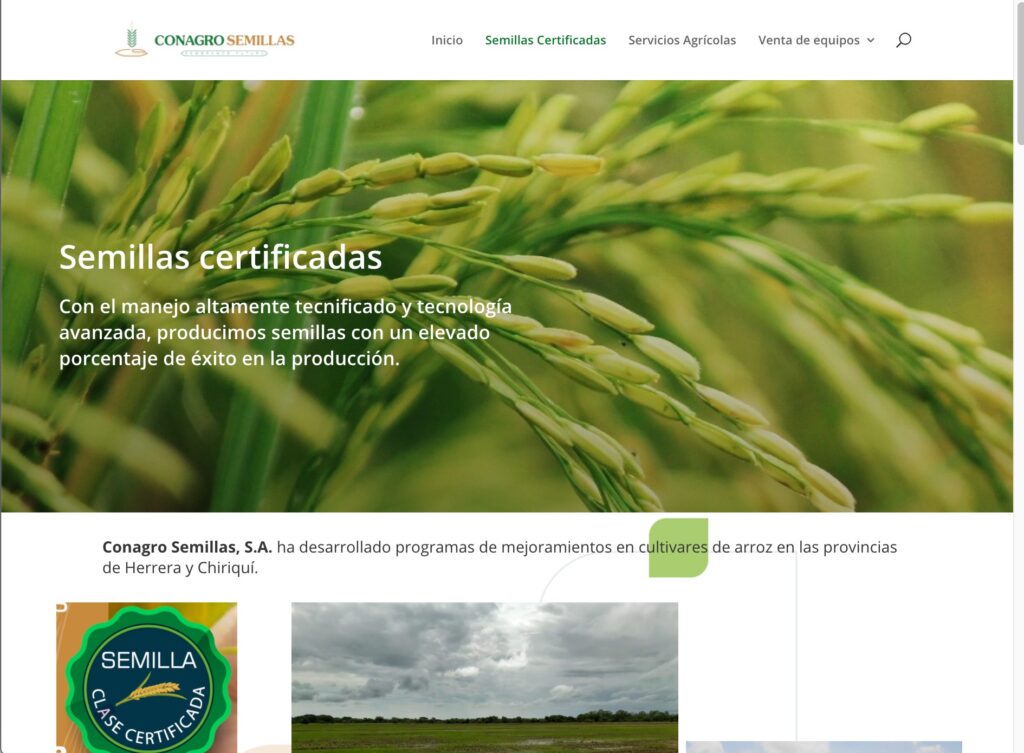The width and height of the screenshot is (1024, 753).
Task: Collapse the Venta de equipos submenu arrow
Action: tap(870, 41)
